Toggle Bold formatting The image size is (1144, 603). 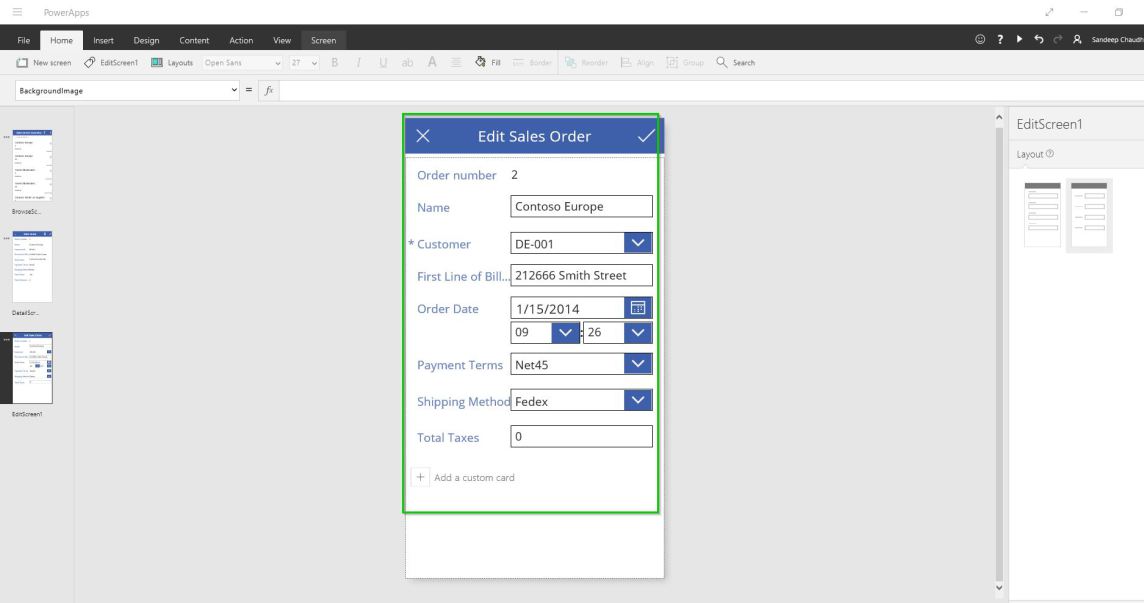(335, 63)
